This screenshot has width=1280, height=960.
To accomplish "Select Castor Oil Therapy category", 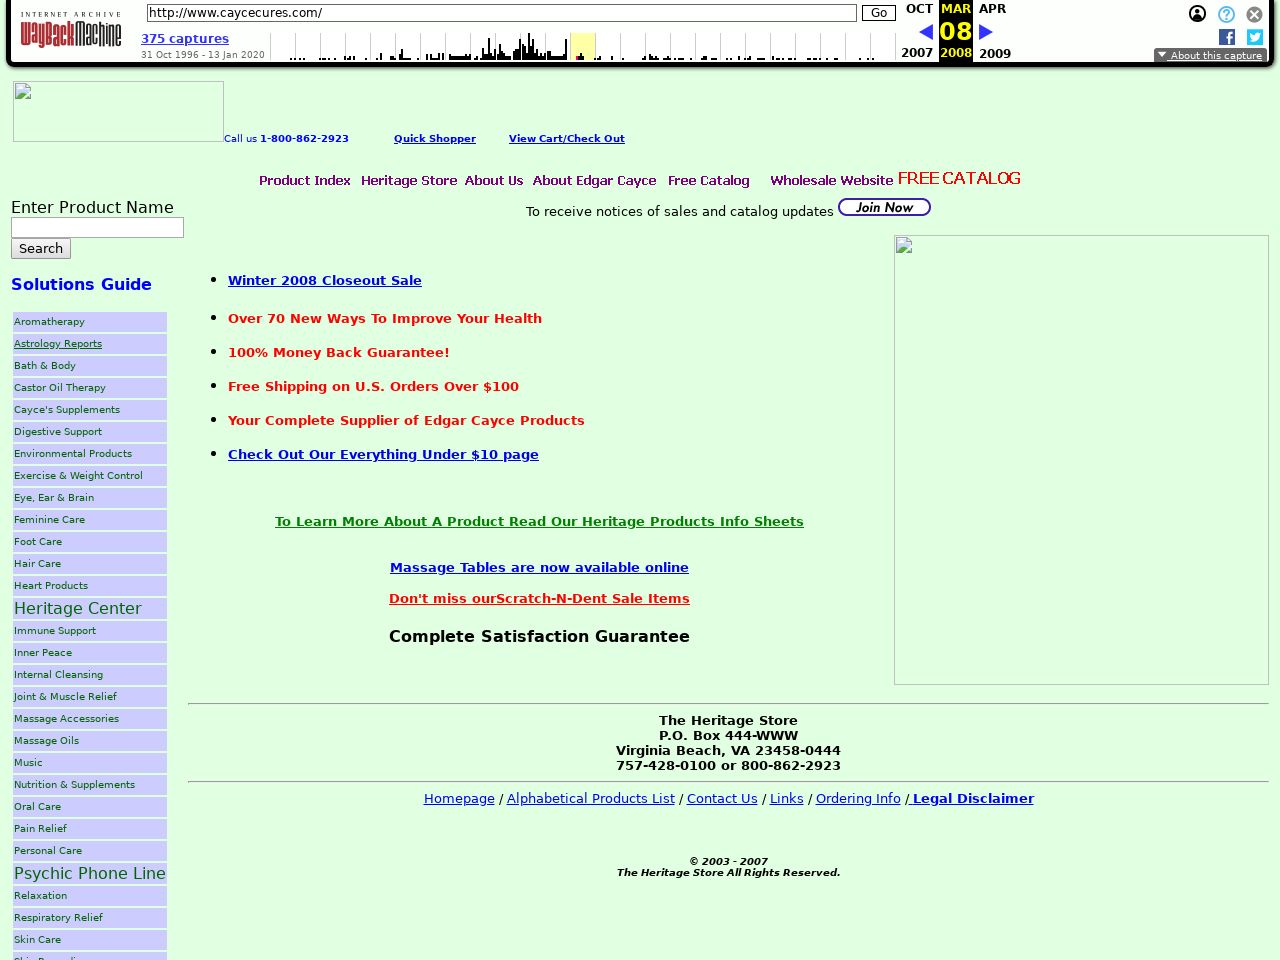I will 60,388.
